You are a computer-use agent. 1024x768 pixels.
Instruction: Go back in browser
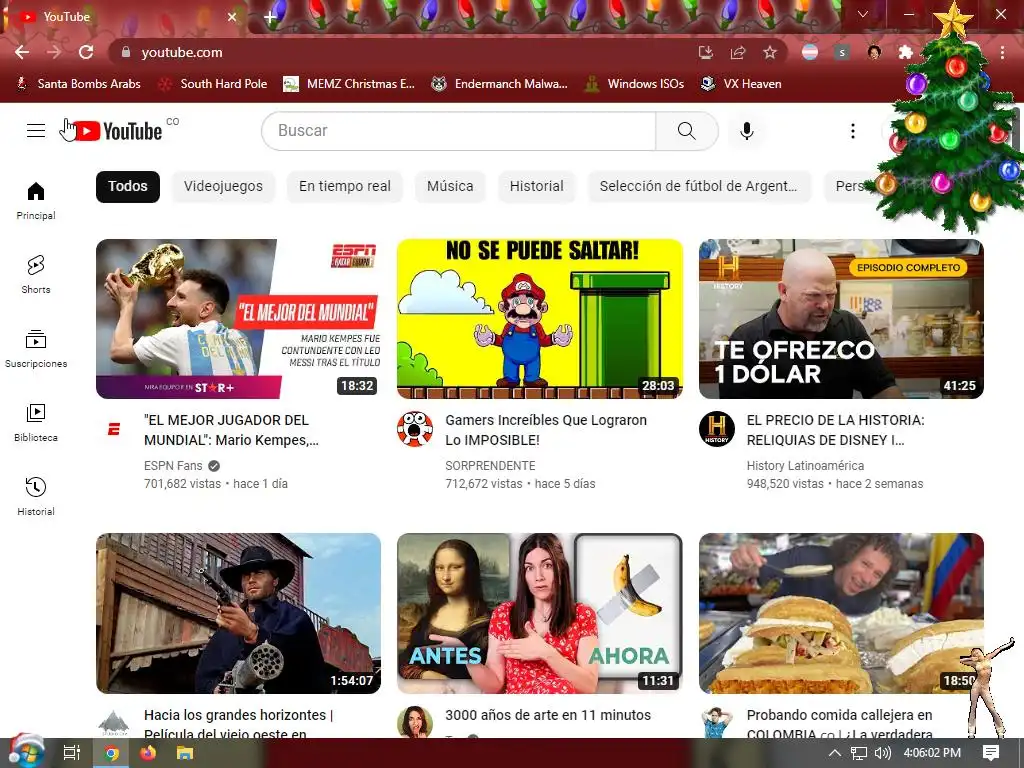coord(22,52)
